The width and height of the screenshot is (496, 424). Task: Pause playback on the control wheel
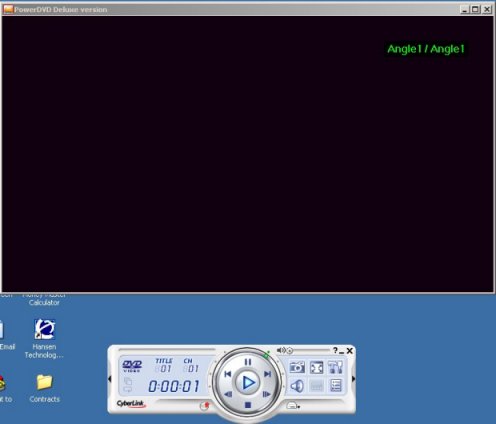tap(248, 362)
